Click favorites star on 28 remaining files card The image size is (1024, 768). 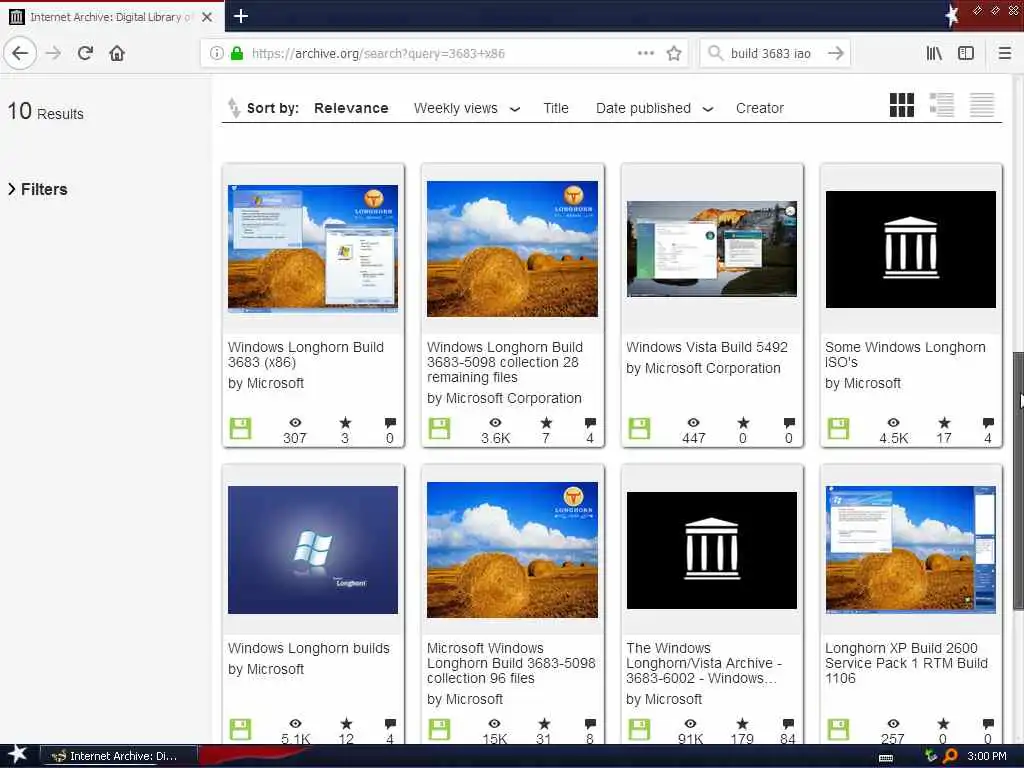[x=546, y=423]
